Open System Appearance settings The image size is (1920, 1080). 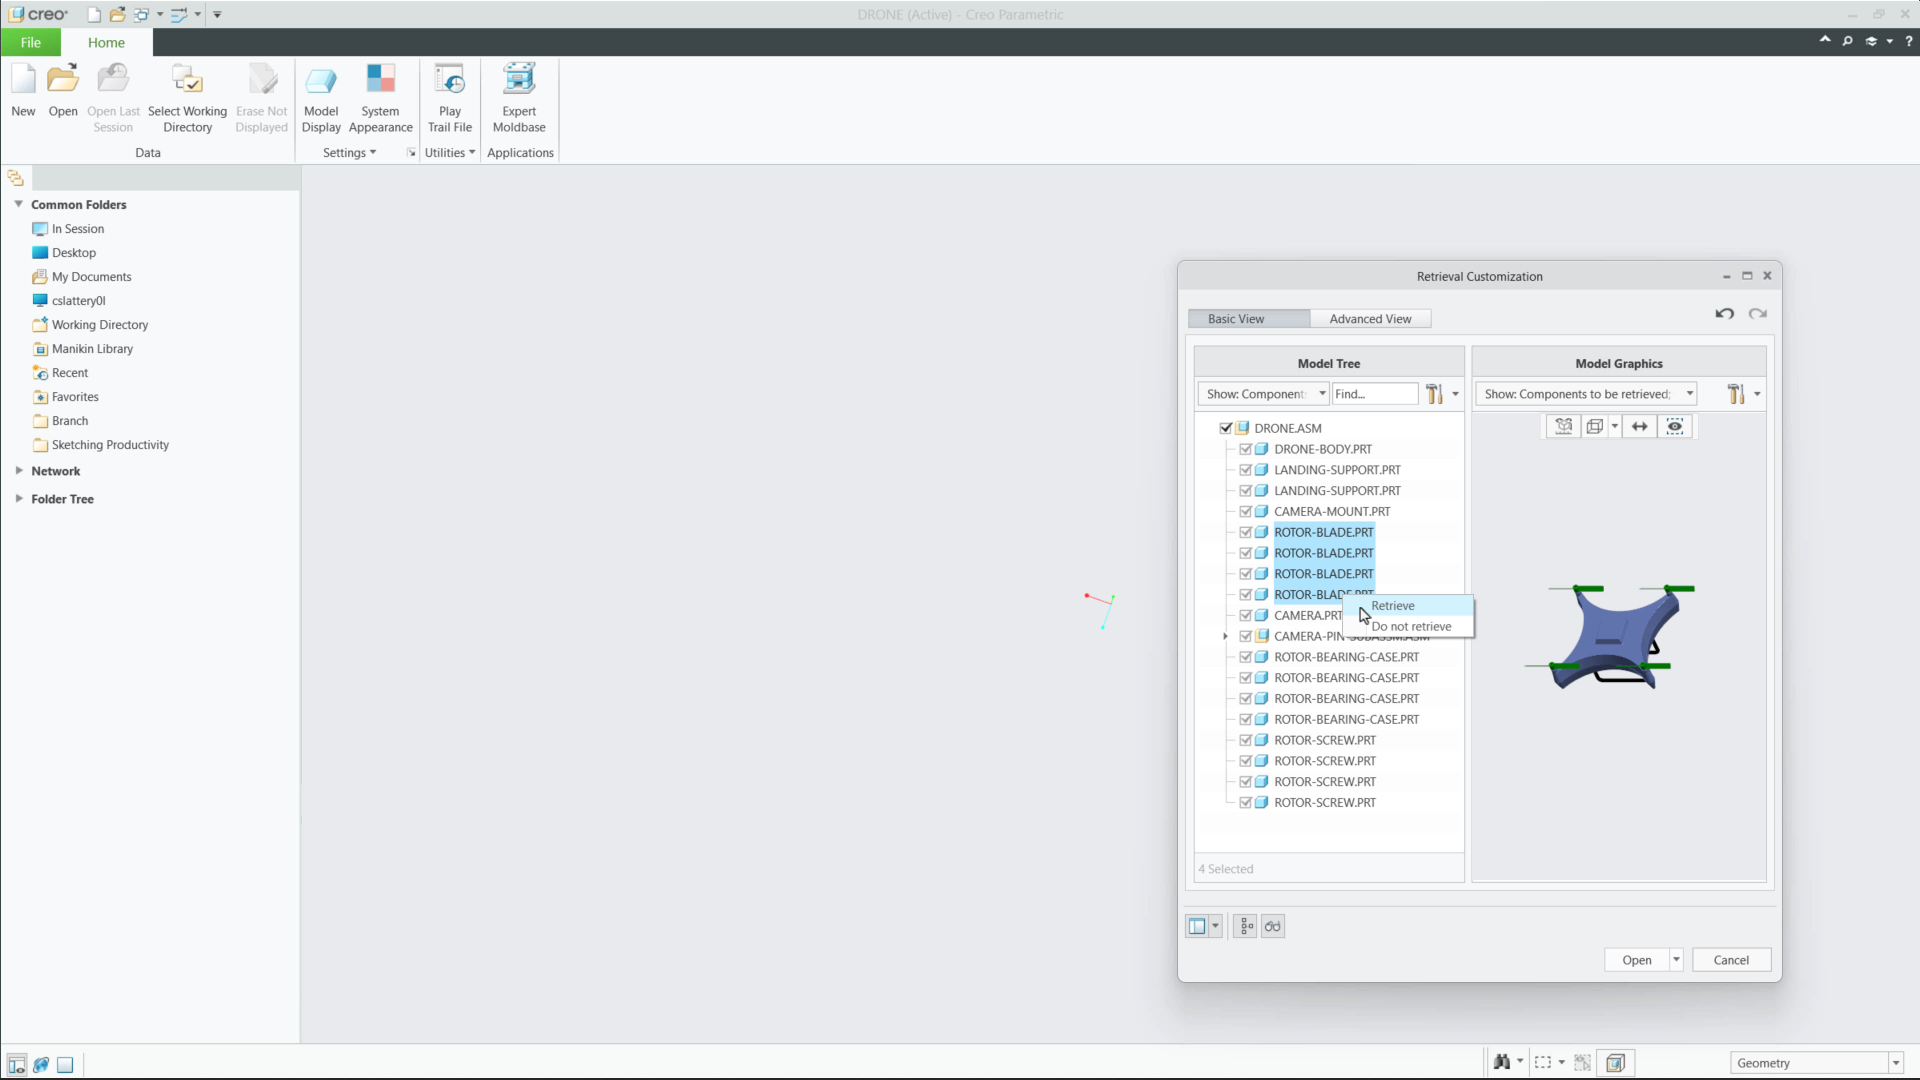pyautogui.click(x=380, y=98)
